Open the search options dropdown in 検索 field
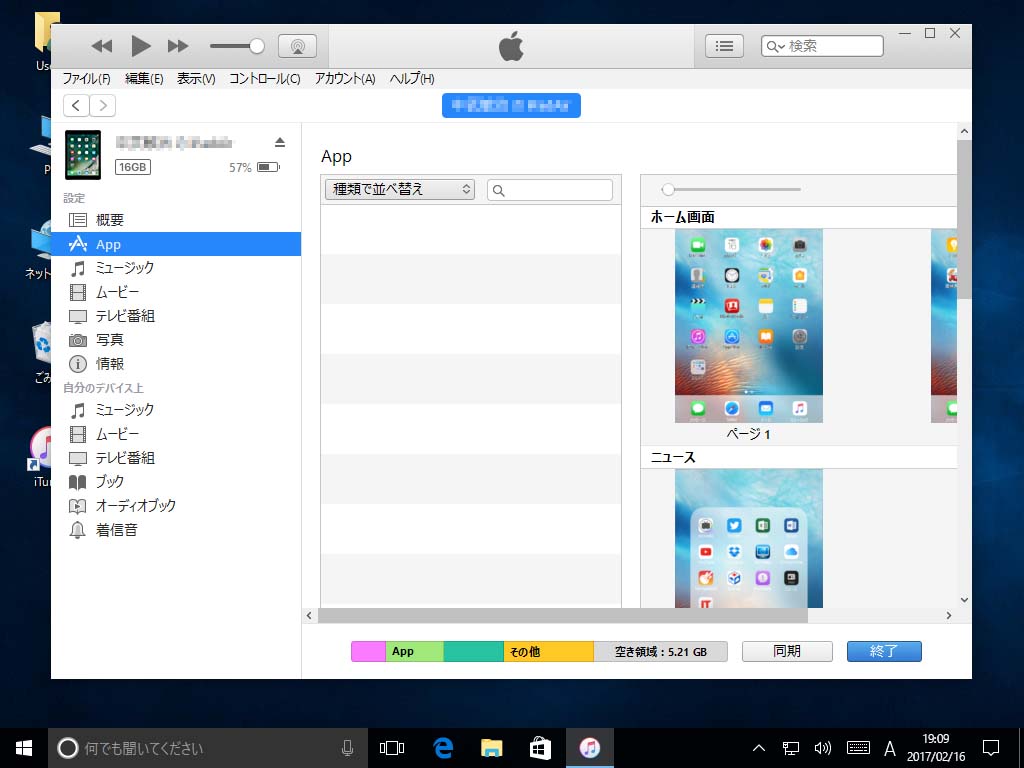 [776, 46]
